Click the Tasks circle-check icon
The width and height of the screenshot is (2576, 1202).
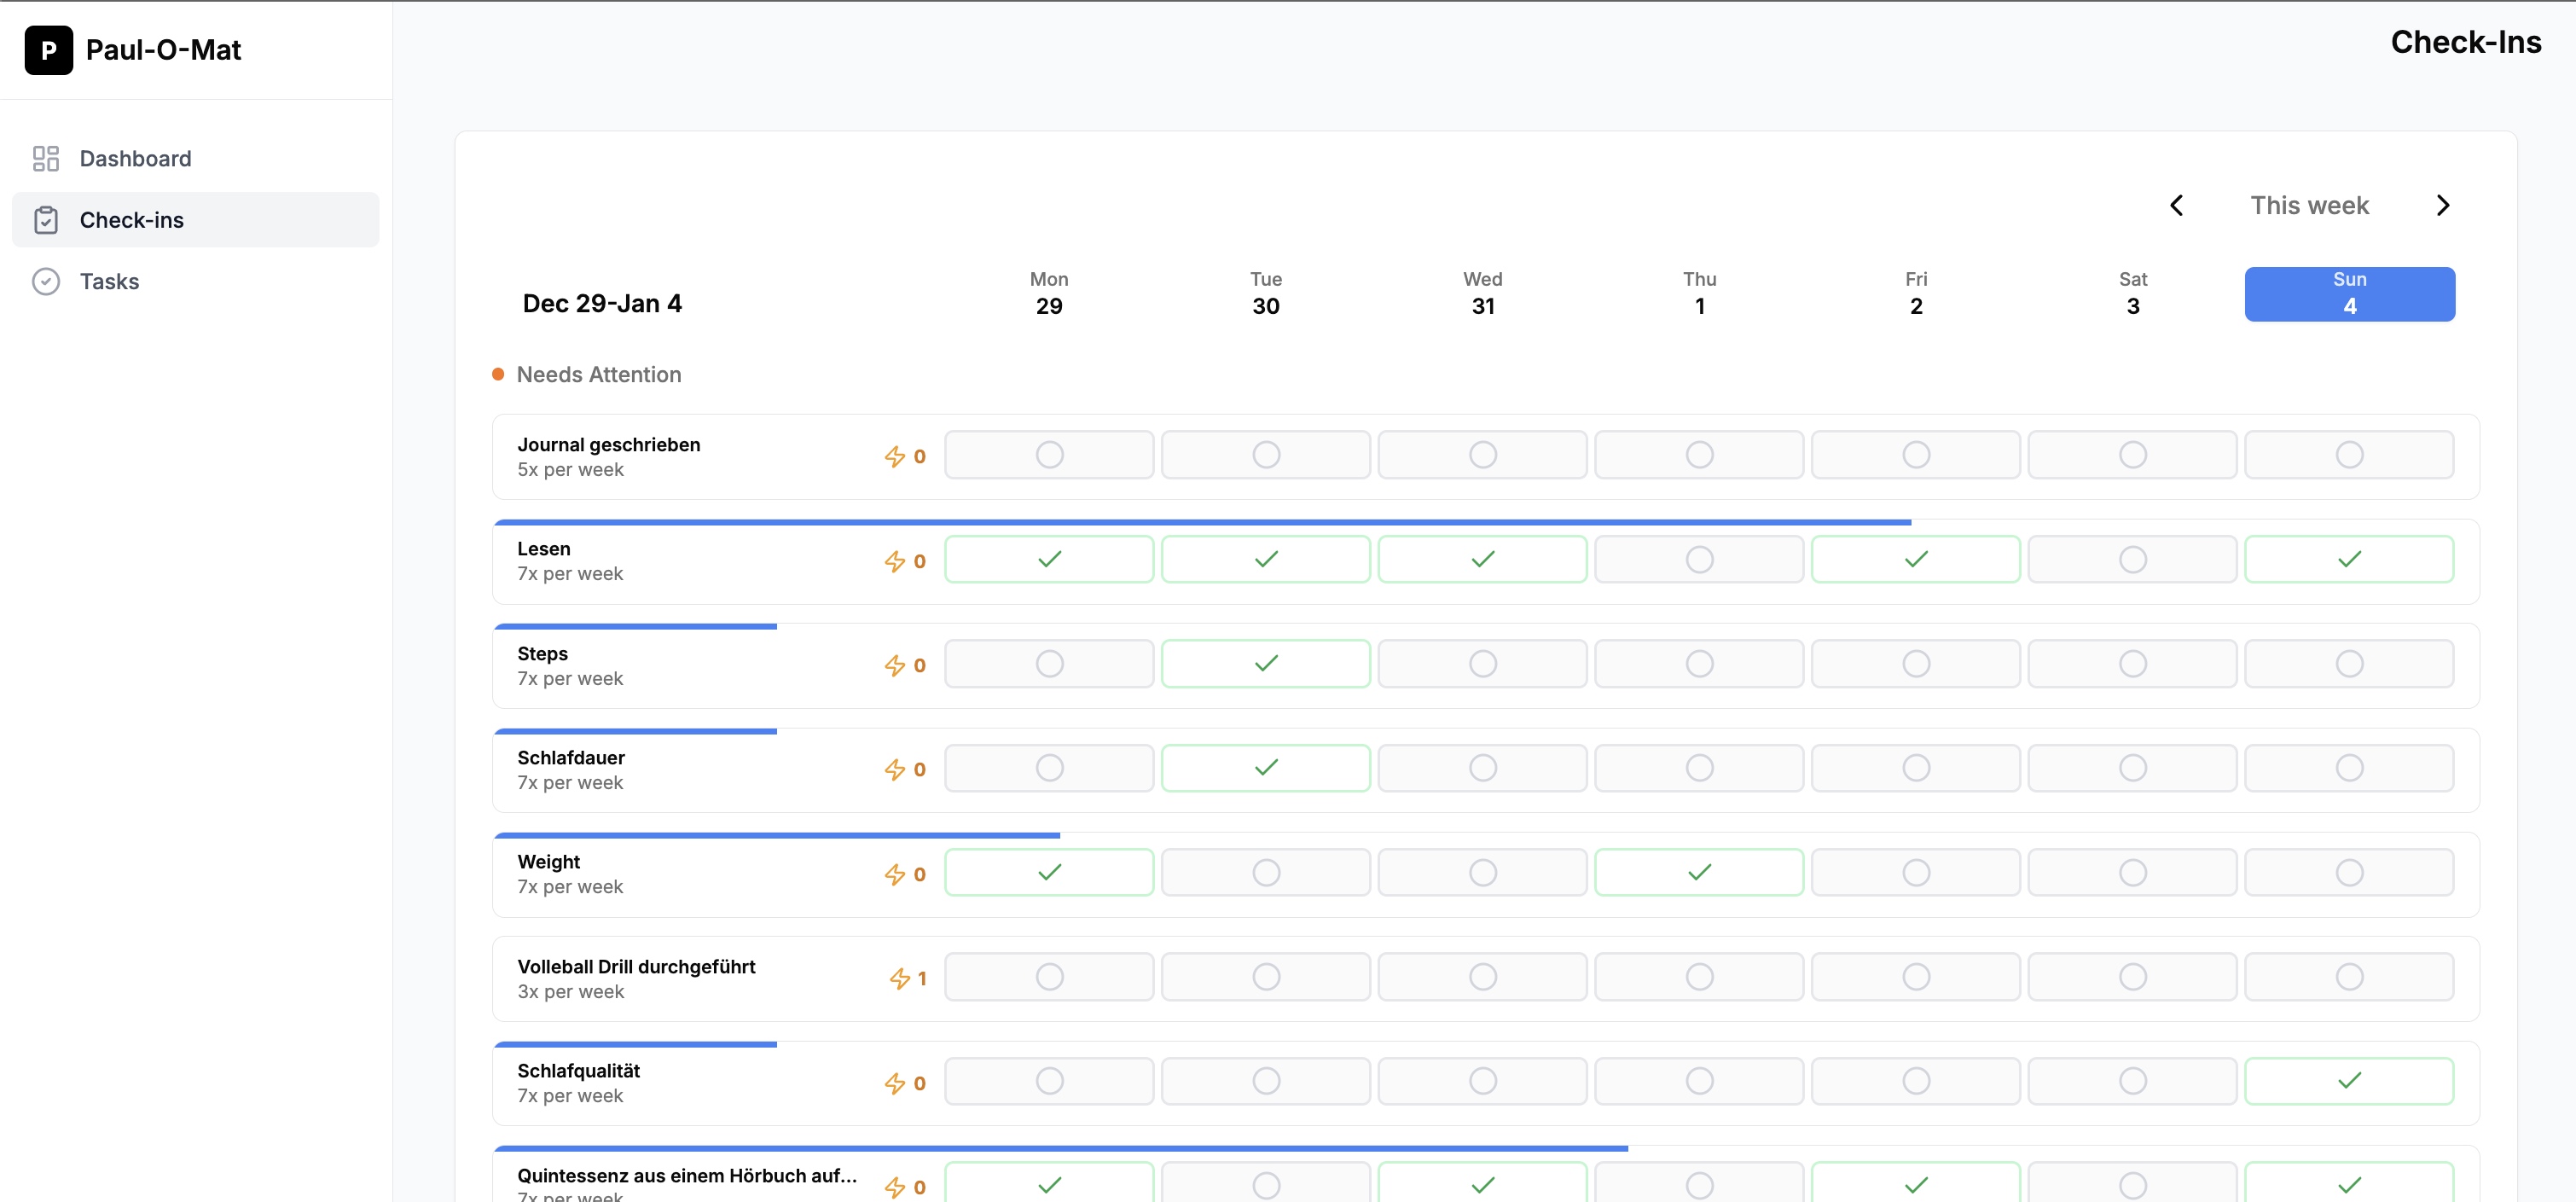pyautogui.click(x=46, y=282)
